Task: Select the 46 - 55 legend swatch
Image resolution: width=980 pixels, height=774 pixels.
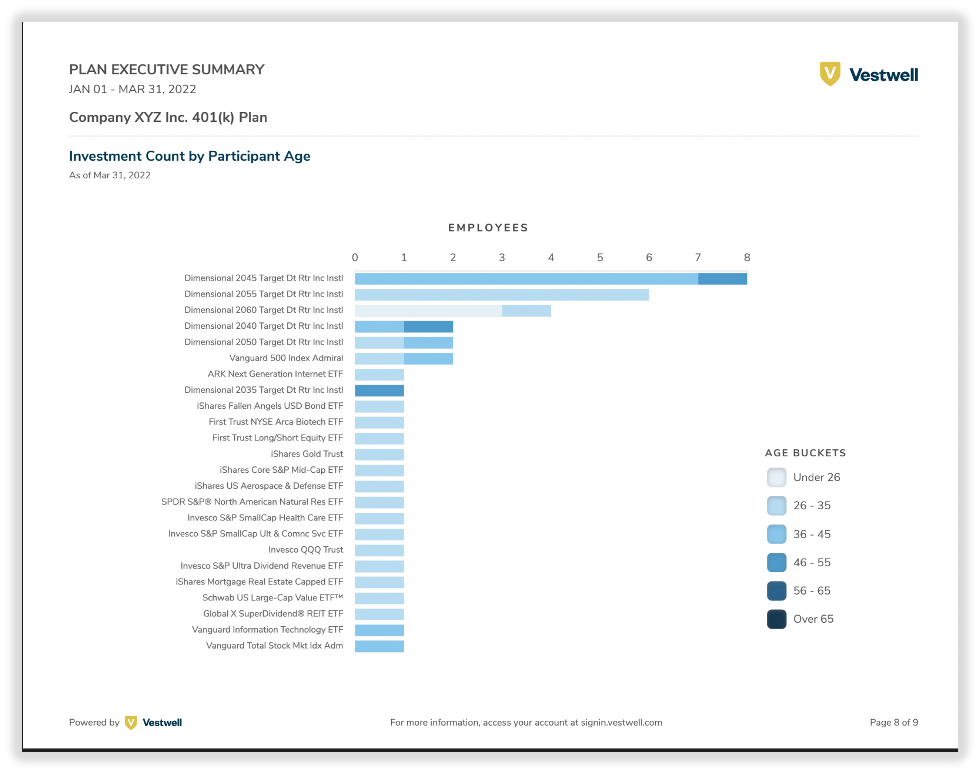Action: point(776,563)
